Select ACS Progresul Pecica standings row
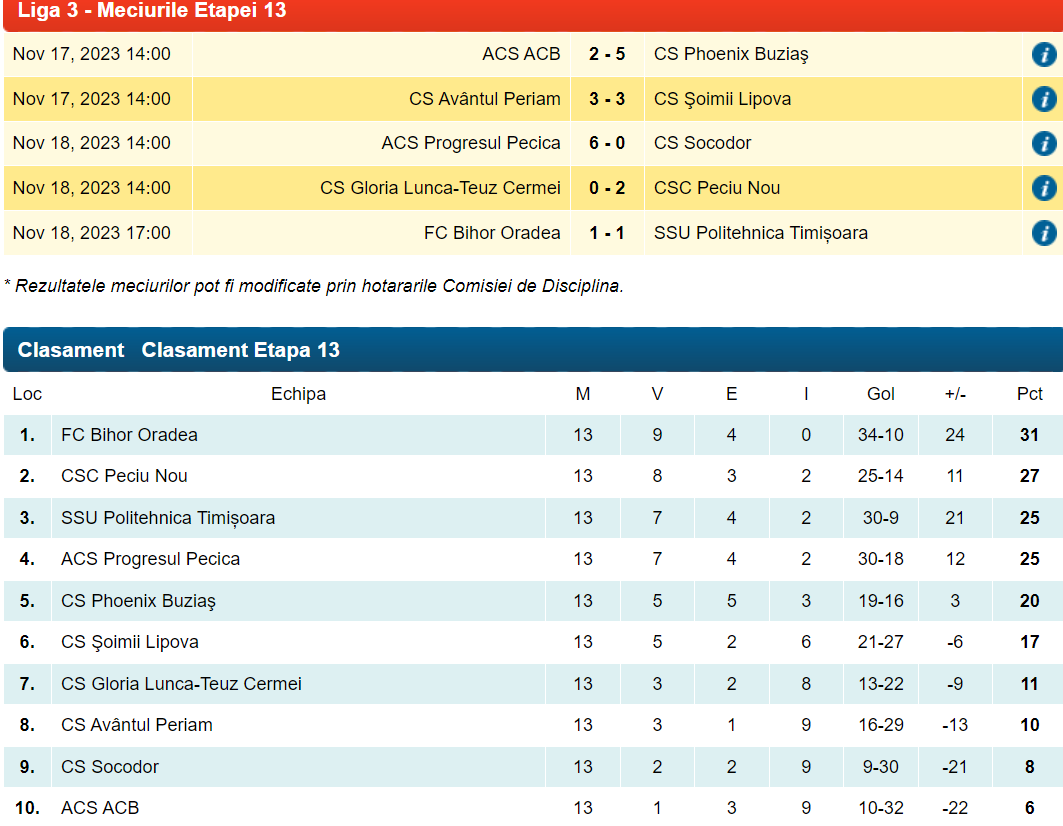The height and width of the screenshot is (826, 1063). [150, 559]
